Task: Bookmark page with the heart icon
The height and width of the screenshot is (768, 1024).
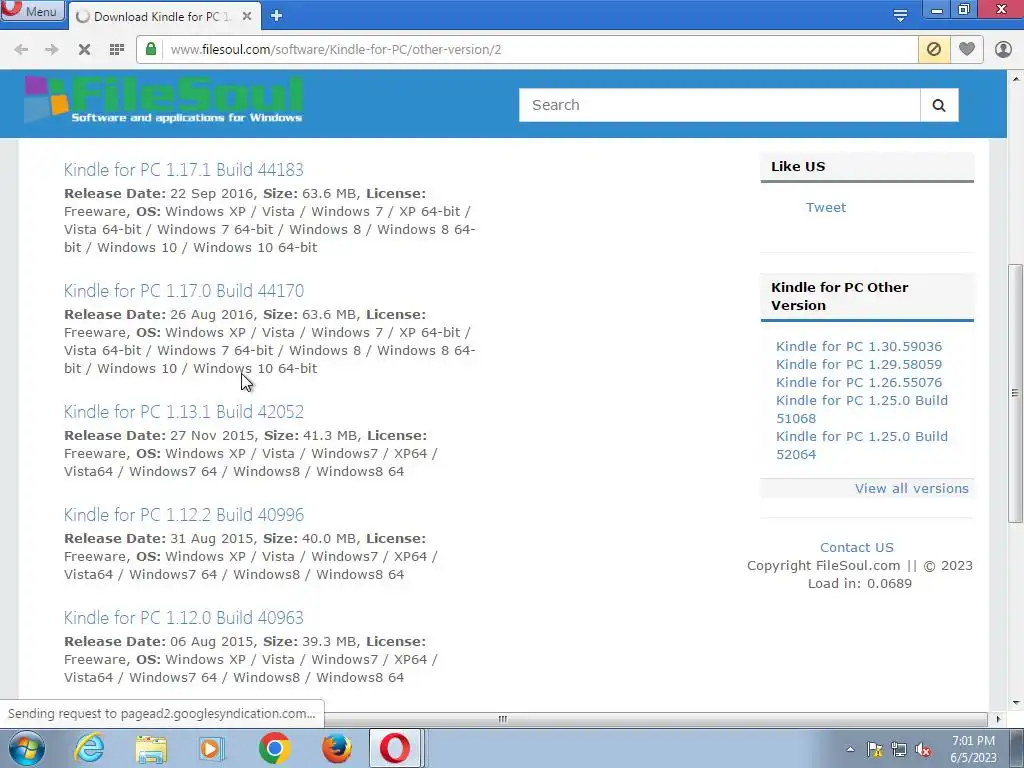Action: coord(967,49)
